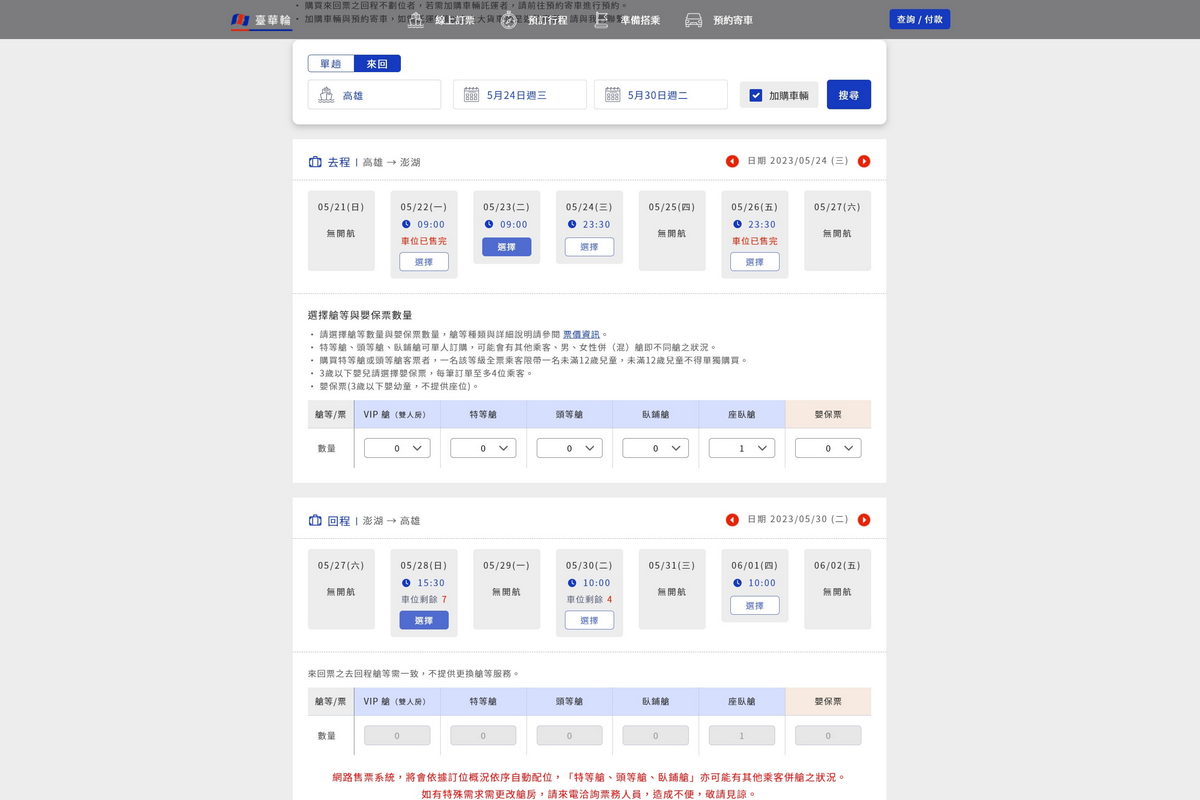
Task: Click ship icon in 高雄 departure field
Action: tap(326, 95)
